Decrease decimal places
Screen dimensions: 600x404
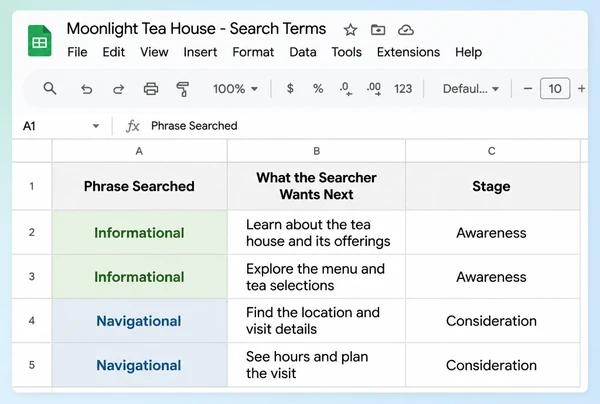click(346, 89)
